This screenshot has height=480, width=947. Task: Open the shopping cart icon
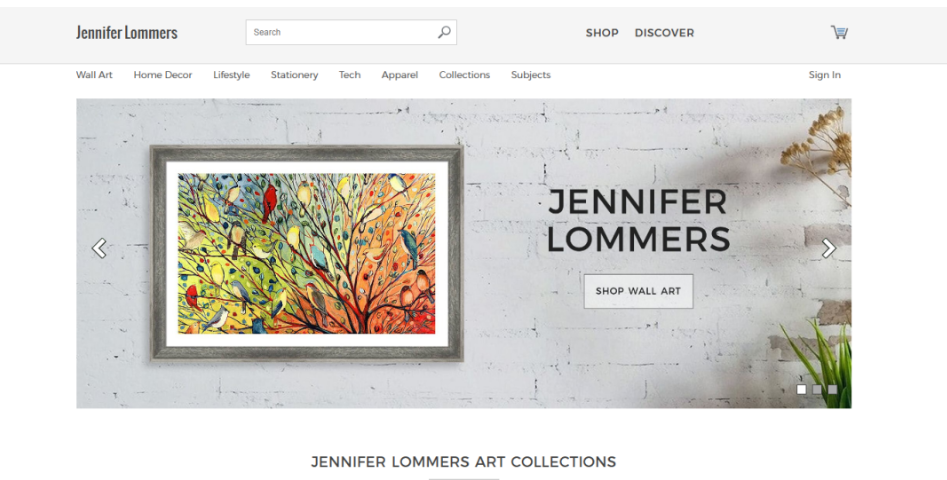pyautogui.click(x=839, y=32)
